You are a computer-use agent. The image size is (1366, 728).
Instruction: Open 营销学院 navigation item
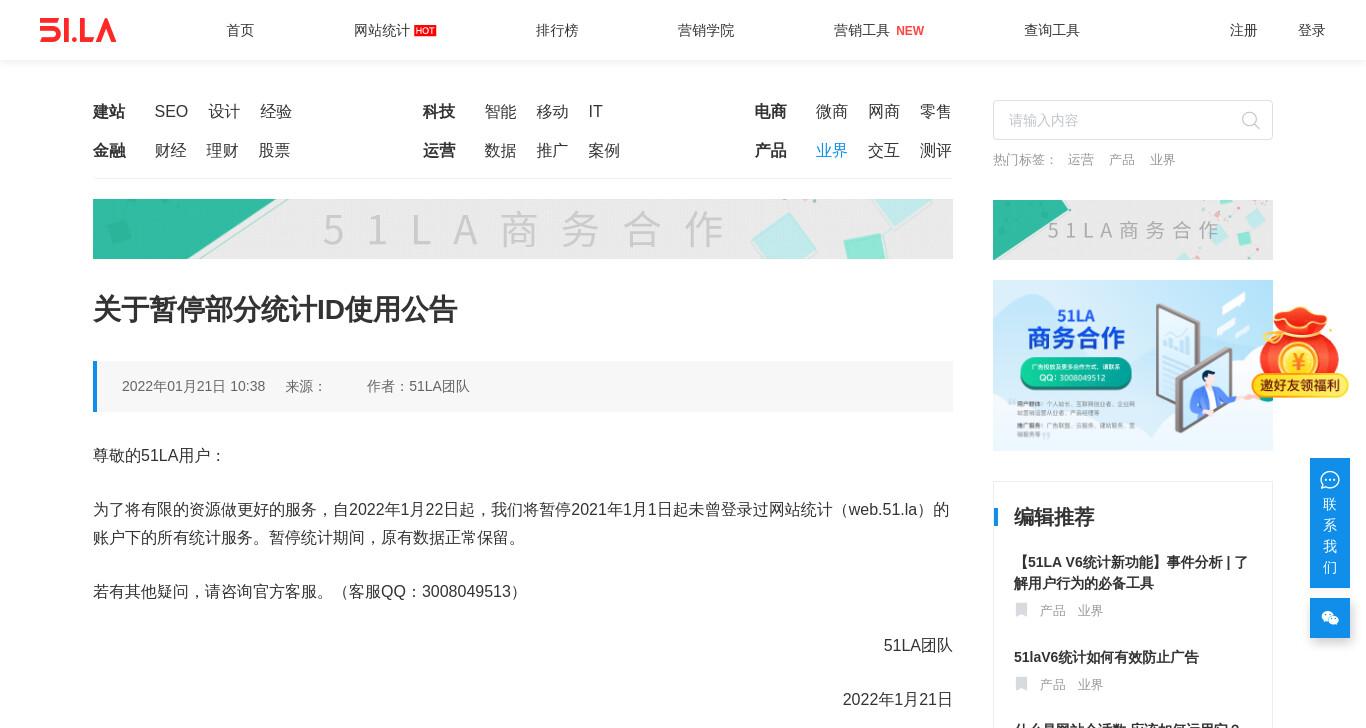coord(706,31)
